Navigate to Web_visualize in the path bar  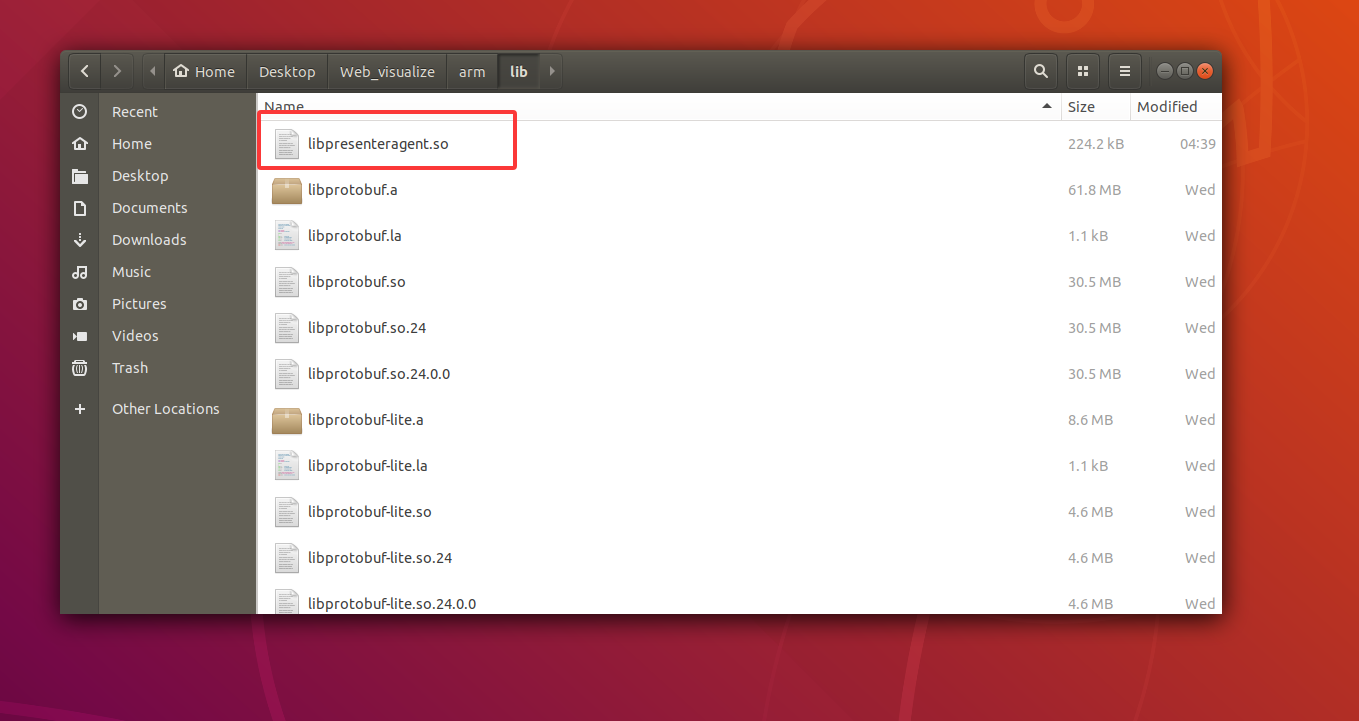coord(387,71)
